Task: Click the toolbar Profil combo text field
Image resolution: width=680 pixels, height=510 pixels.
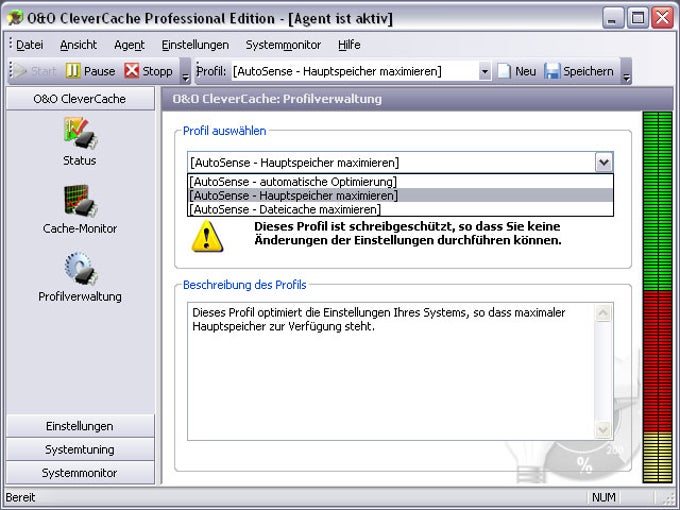Action: (x=355, y=71)
